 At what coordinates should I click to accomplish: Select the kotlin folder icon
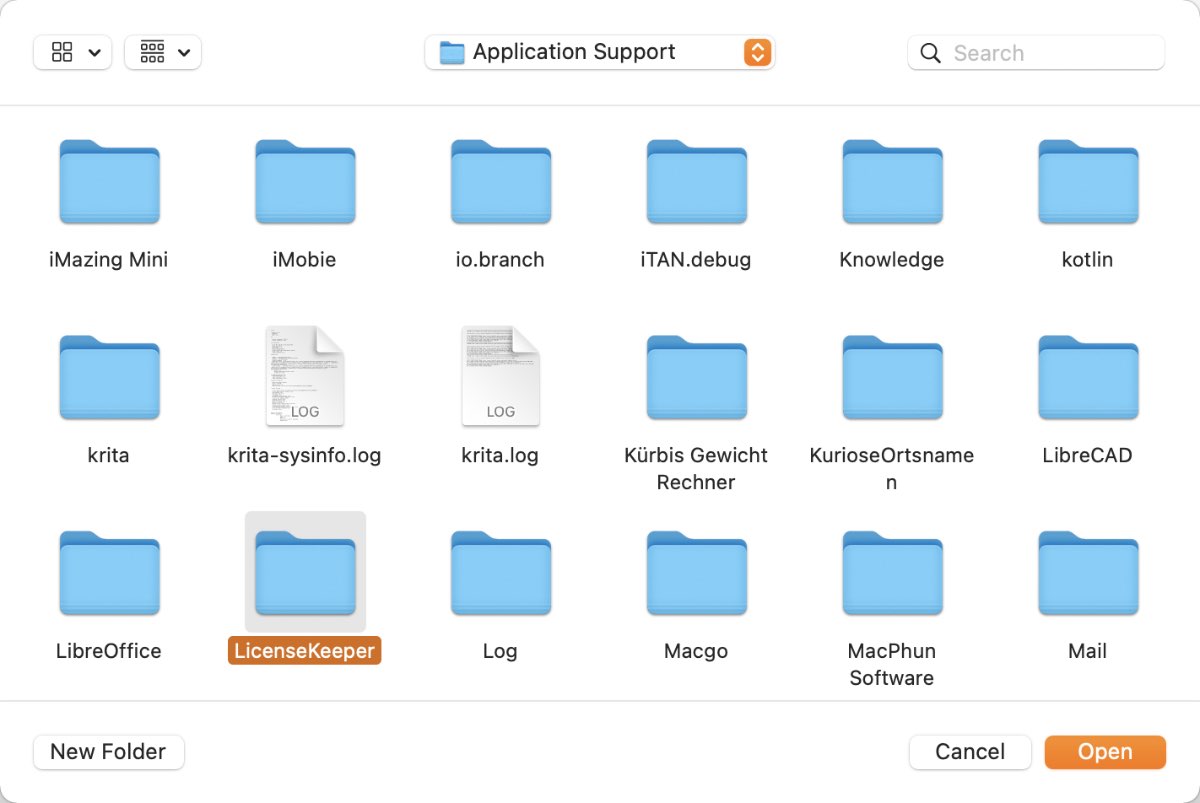pyautogui.click(x=1089, y=181)
